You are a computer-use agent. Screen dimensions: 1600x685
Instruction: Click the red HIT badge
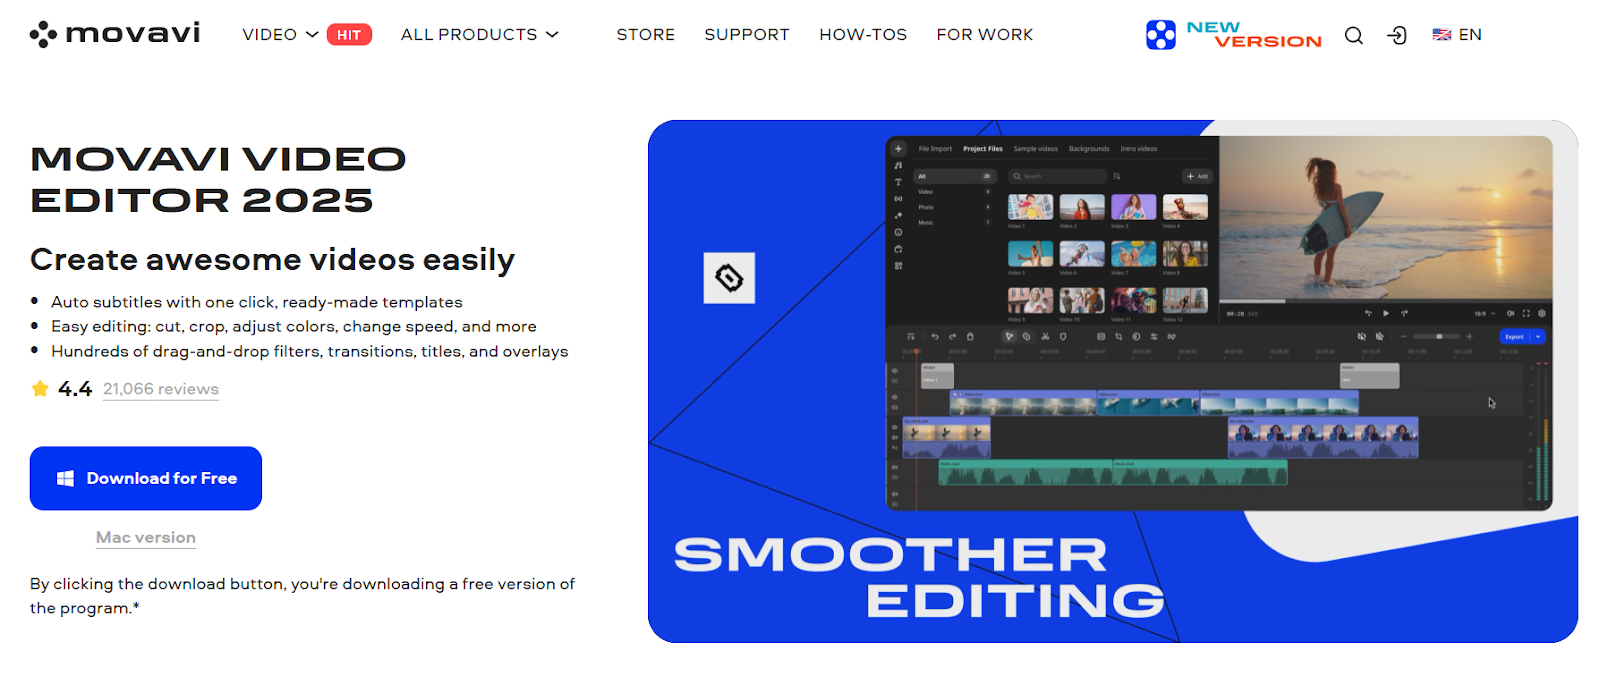[x=349, y=35]
